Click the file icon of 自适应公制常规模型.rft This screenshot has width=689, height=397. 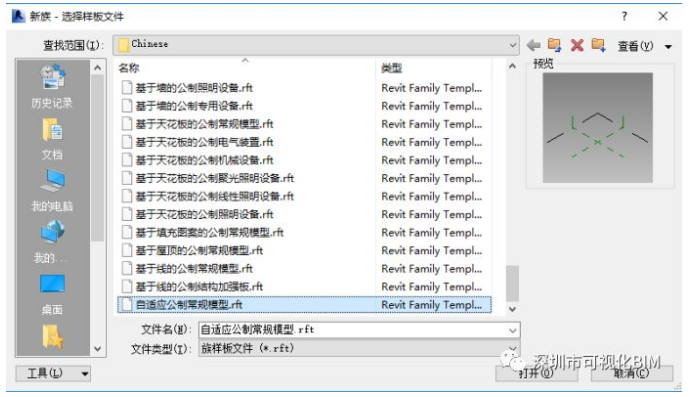point(127,305)
